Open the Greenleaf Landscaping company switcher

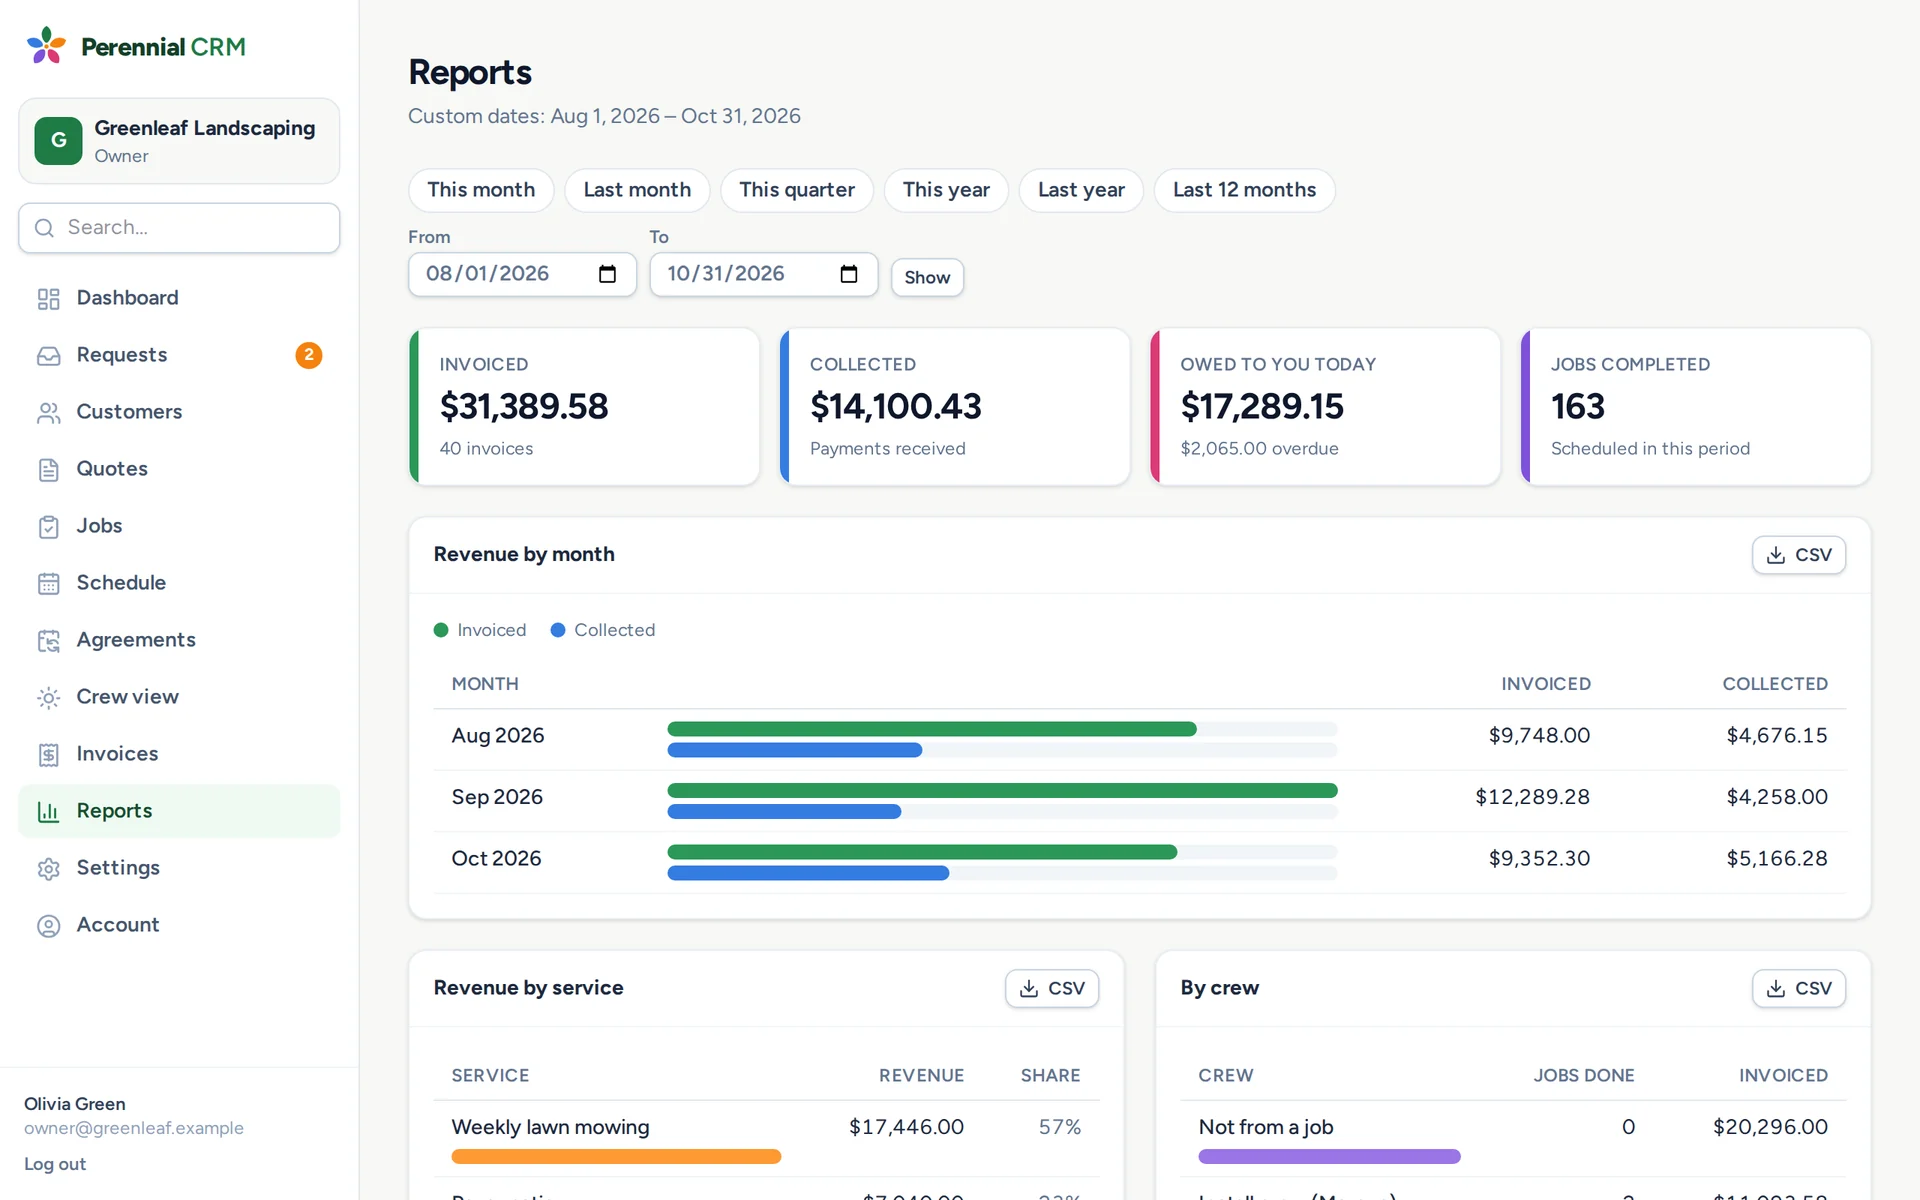click(179, 141)
